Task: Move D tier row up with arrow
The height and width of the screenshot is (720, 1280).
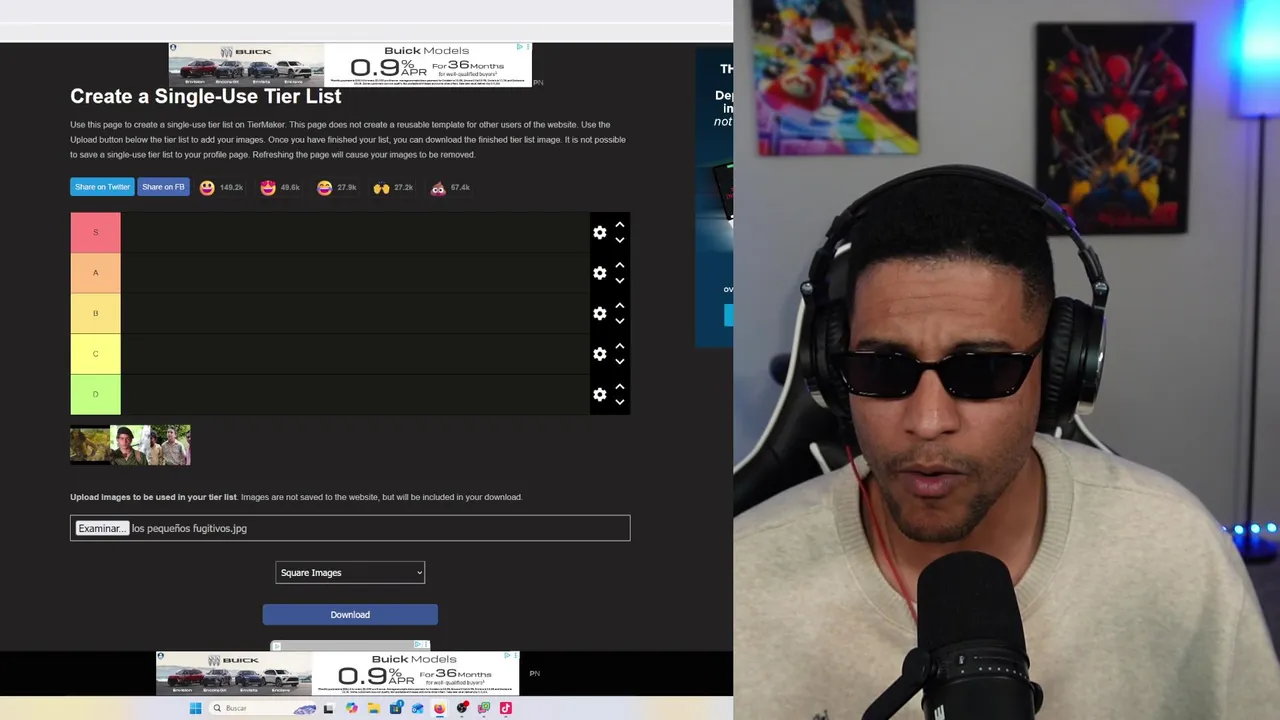Action: [620, 386]
